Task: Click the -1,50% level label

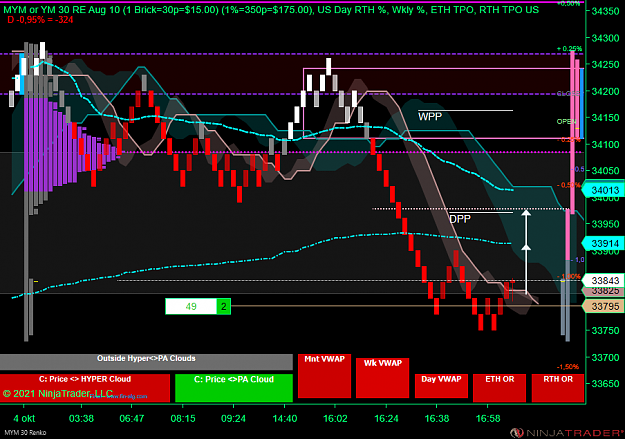Action: pos(568,367)
